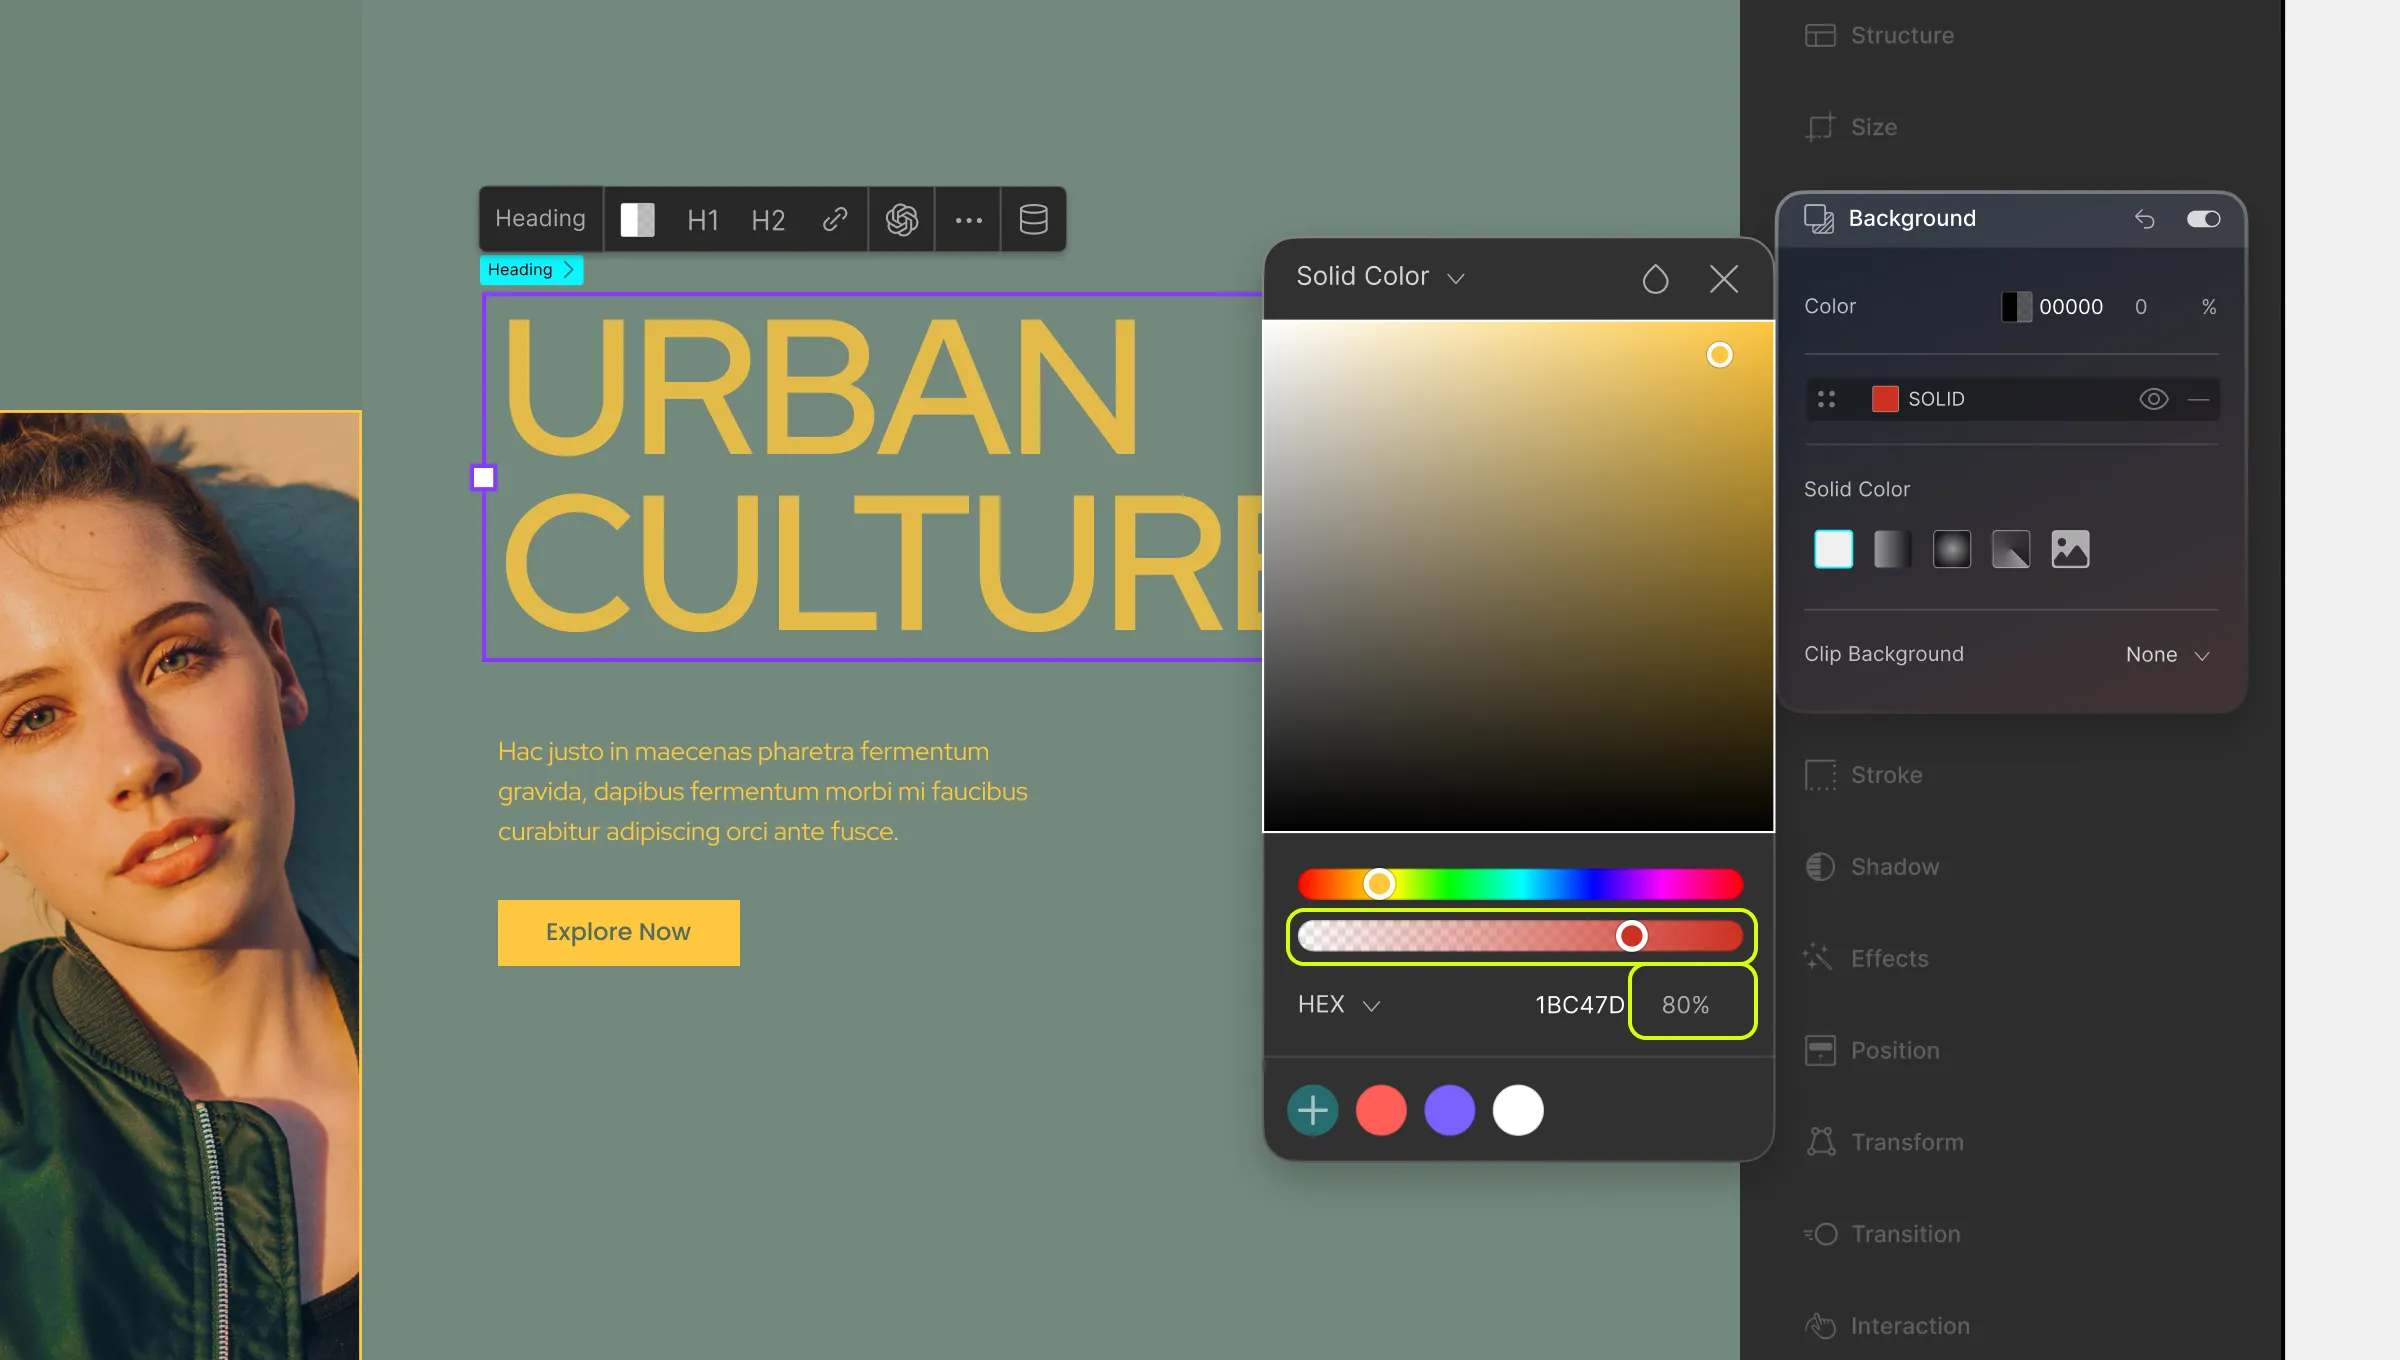Click the Stroke panel icon

click(1820, 773)
